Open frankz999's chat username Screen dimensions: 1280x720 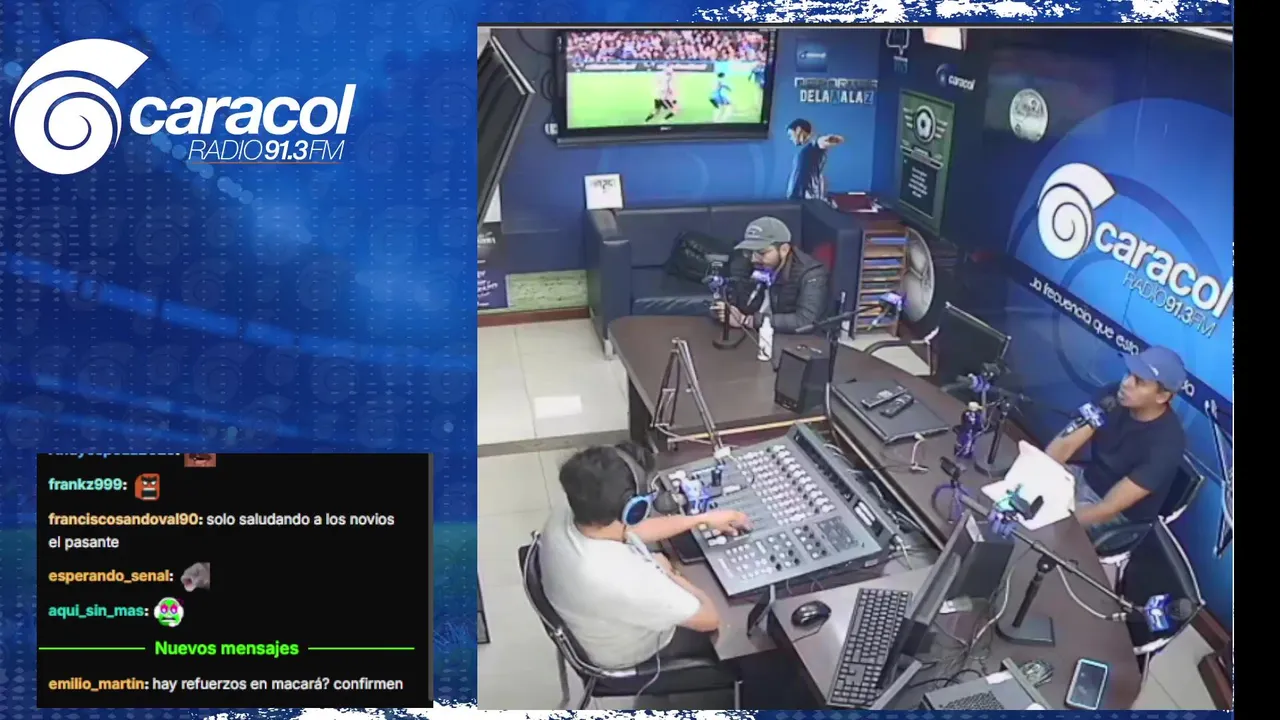pyautogui.click(x=88, y=485)
